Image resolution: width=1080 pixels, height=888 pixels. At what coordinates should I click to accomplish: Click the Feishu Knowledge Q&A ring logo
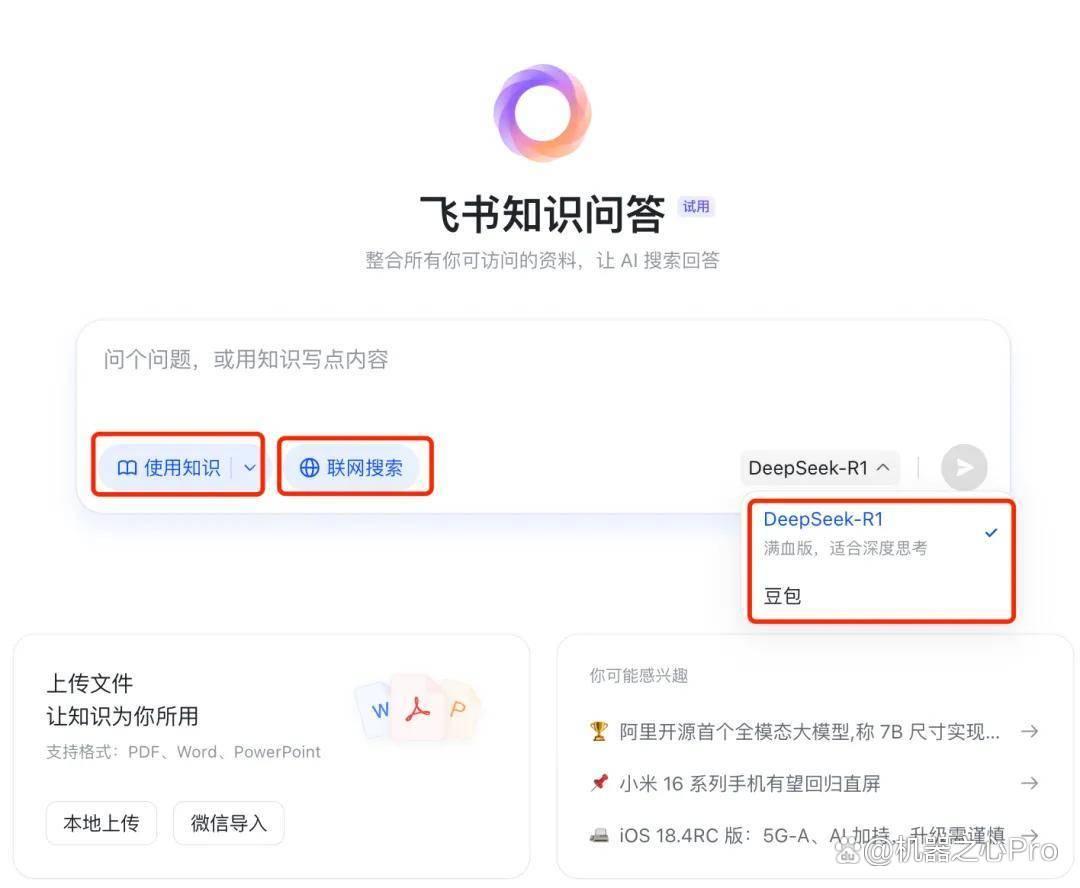pos(543,113)
